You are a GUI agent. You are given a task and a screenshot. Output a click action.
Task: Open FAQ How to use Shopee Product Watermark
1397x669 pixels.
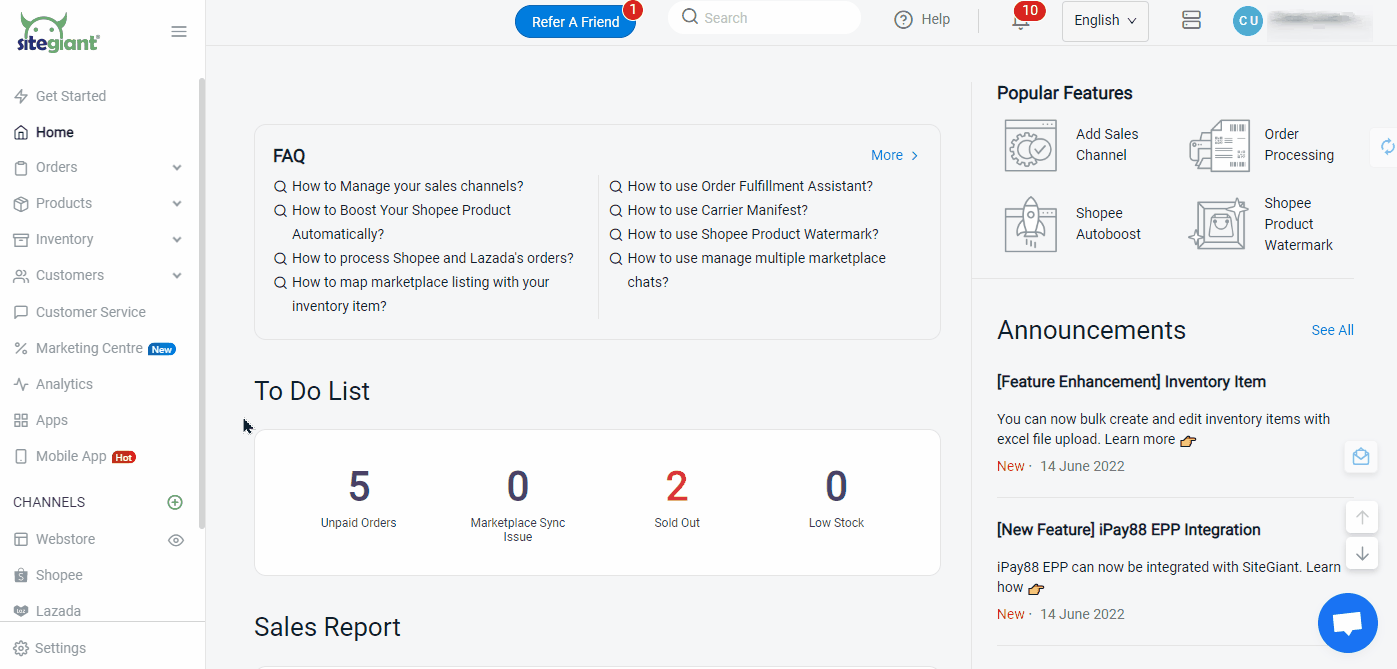pos(753,234)
